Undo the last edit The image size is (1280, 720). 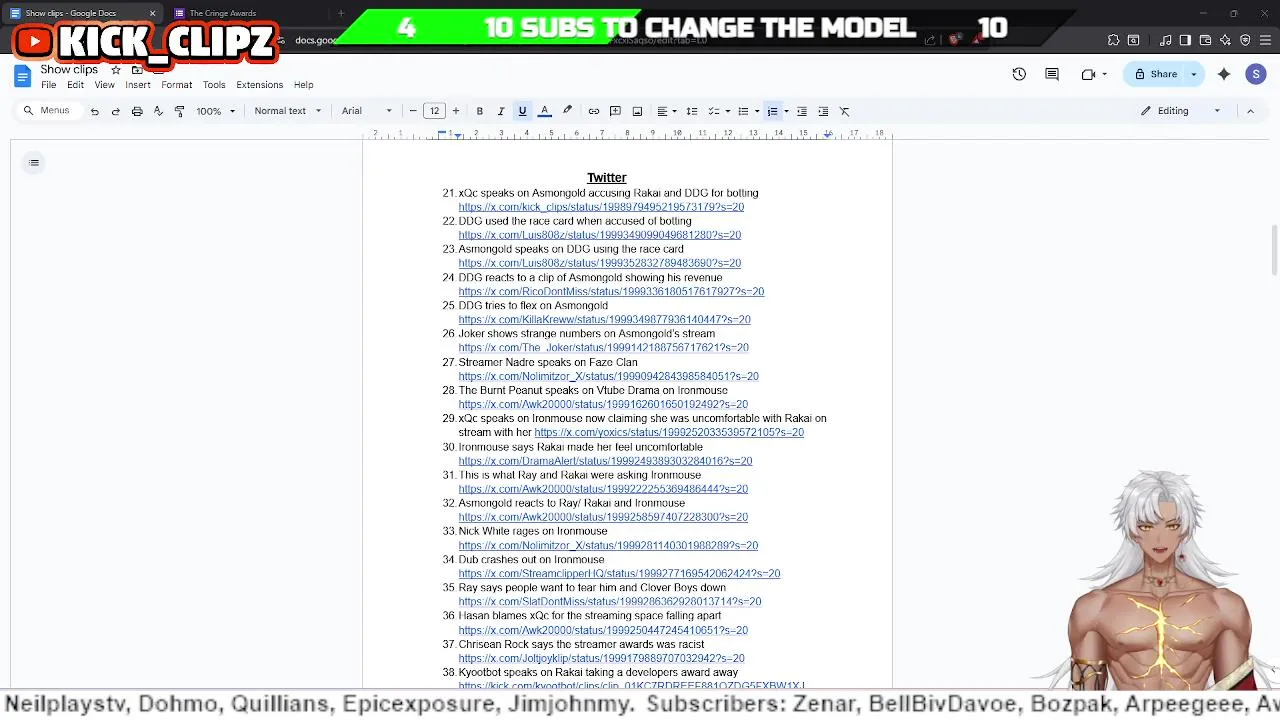pyautogui.click(x=94, y=111)
